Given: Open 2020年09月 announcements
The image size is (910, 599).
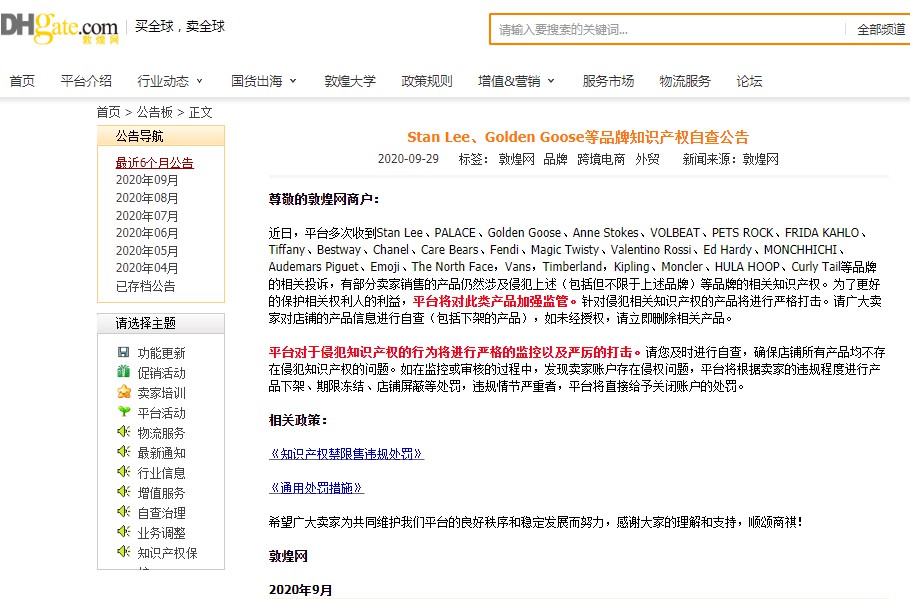Looking at the screenshot, I should point(147,180).
